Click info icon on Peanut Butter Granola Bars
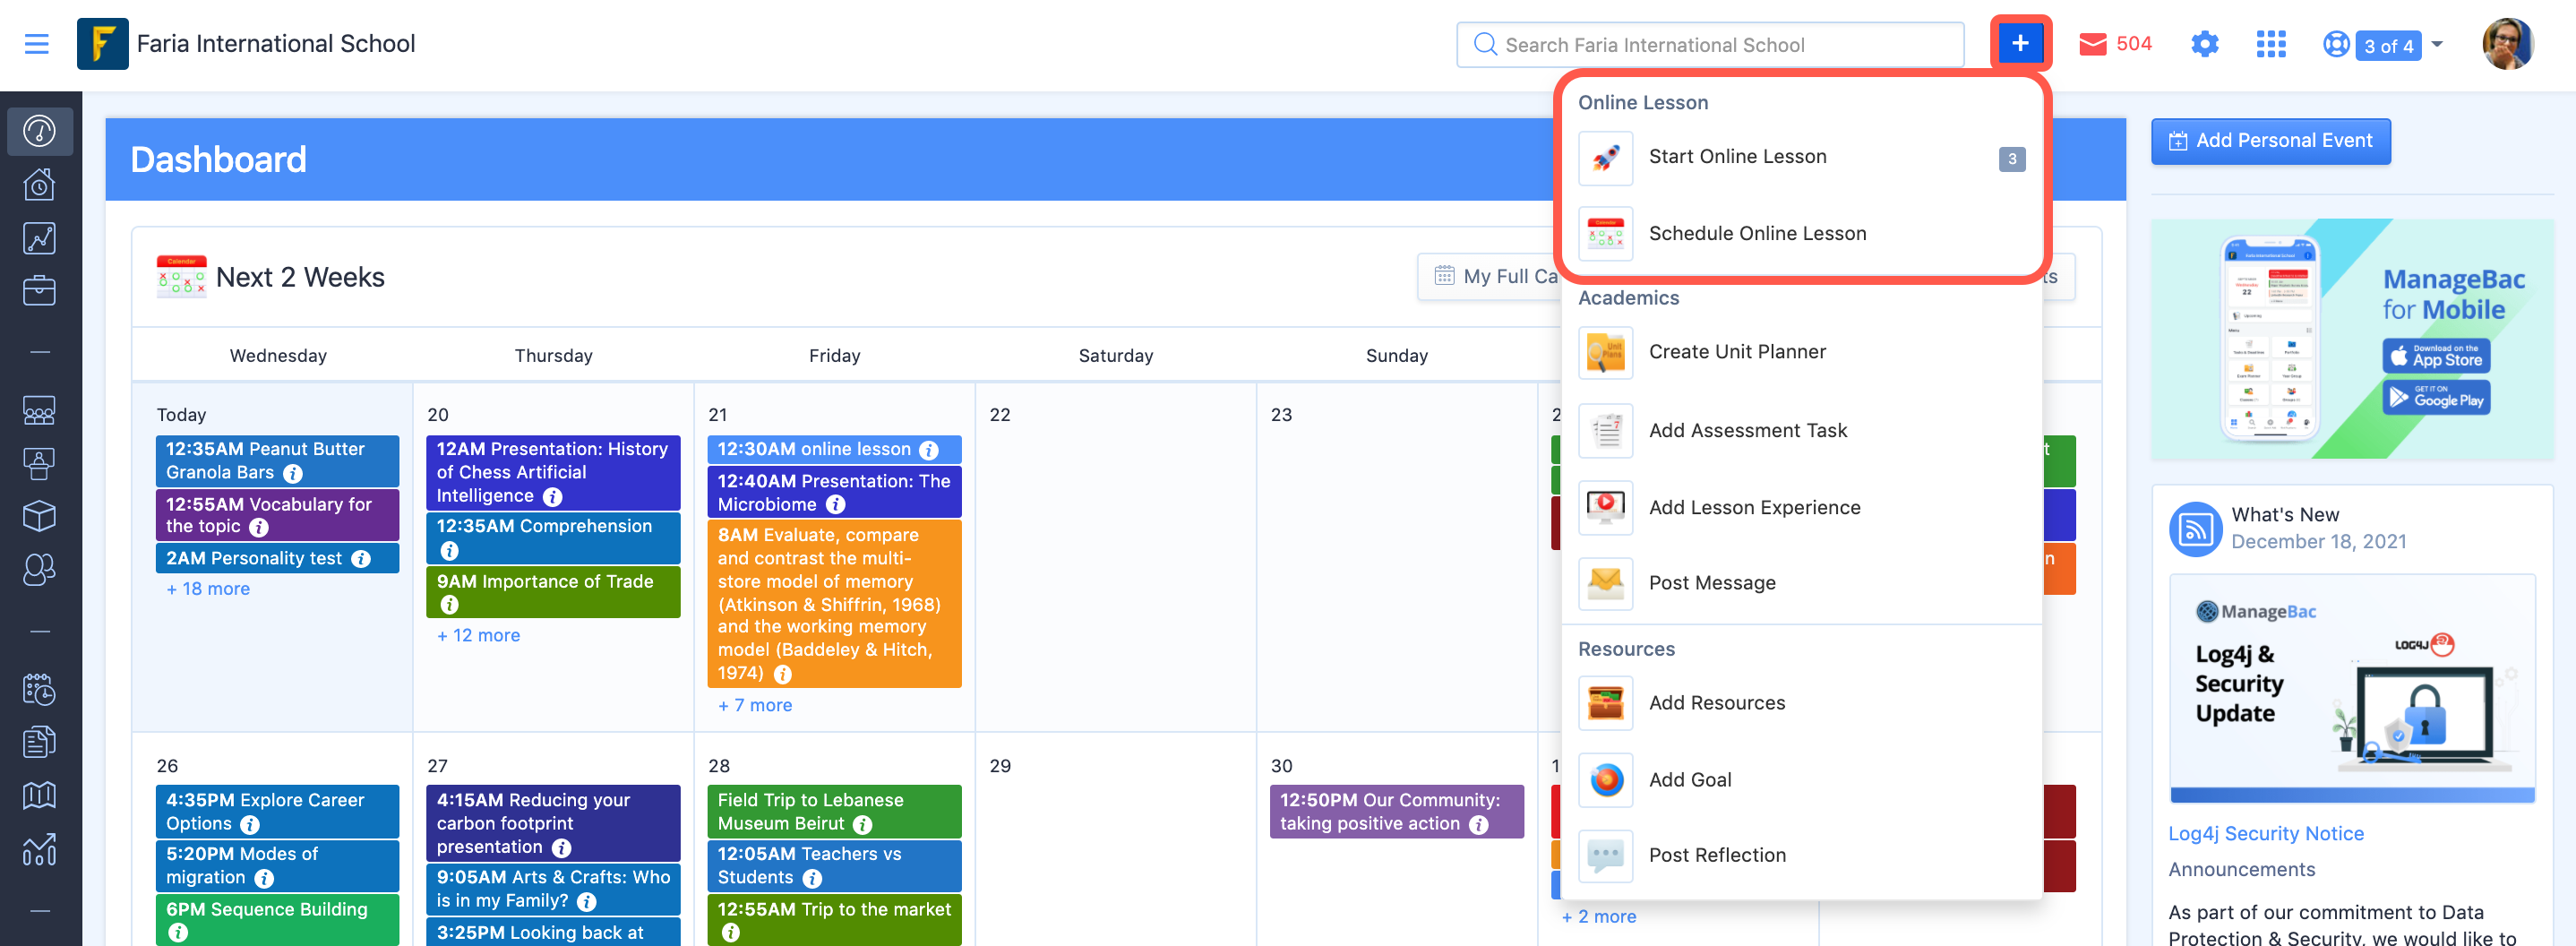Screen dimensions: 2576x946 pyautogui.click(x=293, y=474)
